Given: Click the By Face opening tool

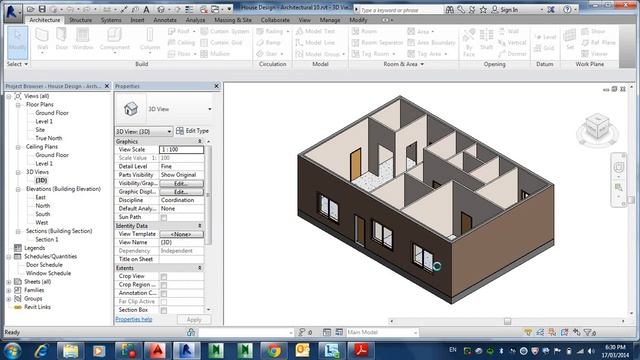Looking at the screenshot, I should tap(469, 42).
